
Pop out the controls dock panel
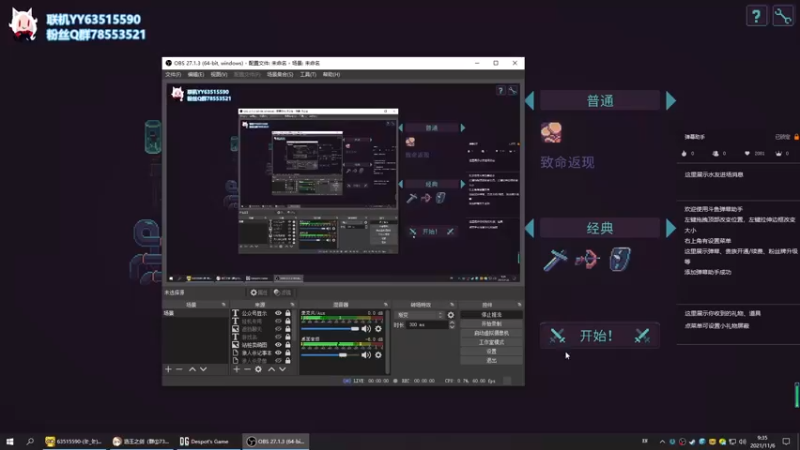(x=519, y=305)
